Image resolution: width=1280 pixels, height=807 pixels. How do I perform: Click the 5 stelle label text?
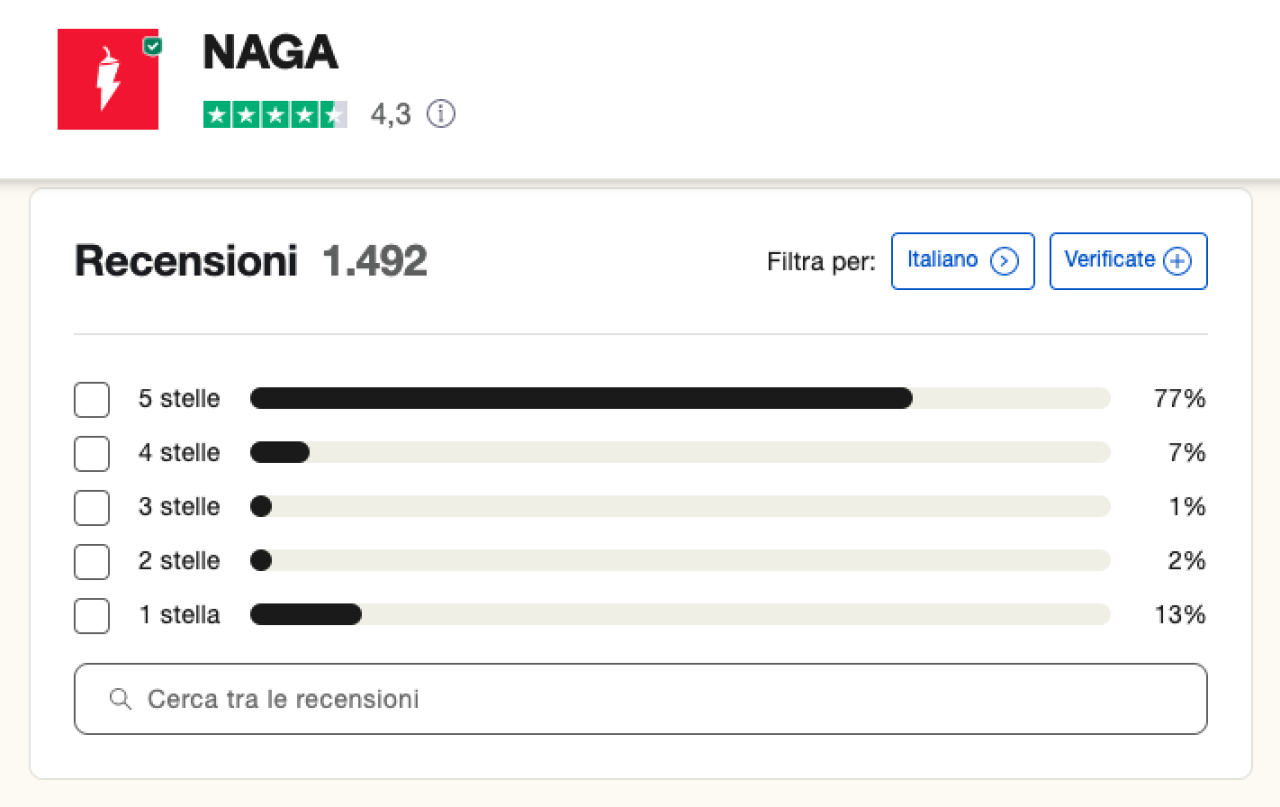tap(179, 399)
